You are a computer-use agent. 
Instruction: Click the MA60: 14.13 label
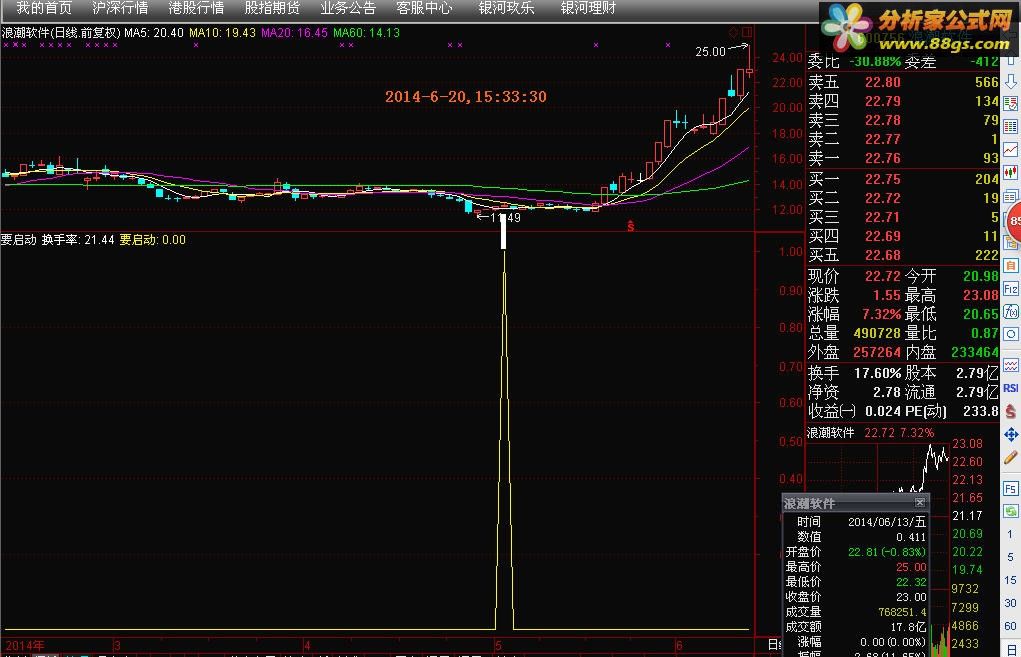coord(367,33)
